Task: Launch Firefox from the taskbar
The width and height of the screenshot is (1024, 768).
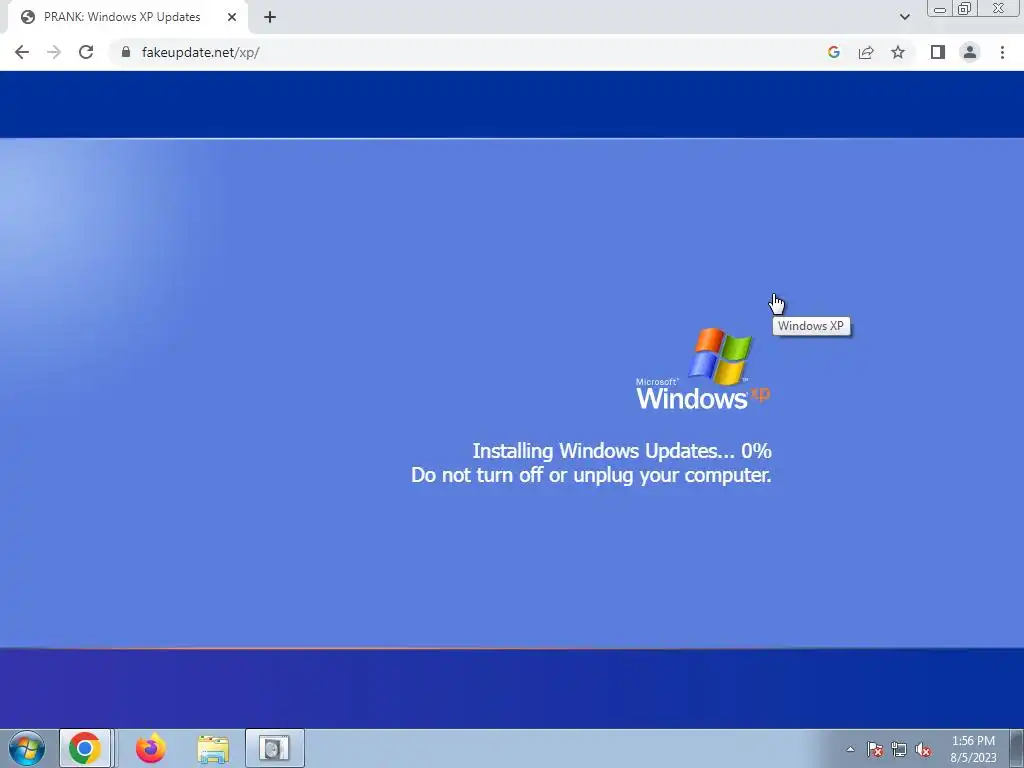Action: 151,748
